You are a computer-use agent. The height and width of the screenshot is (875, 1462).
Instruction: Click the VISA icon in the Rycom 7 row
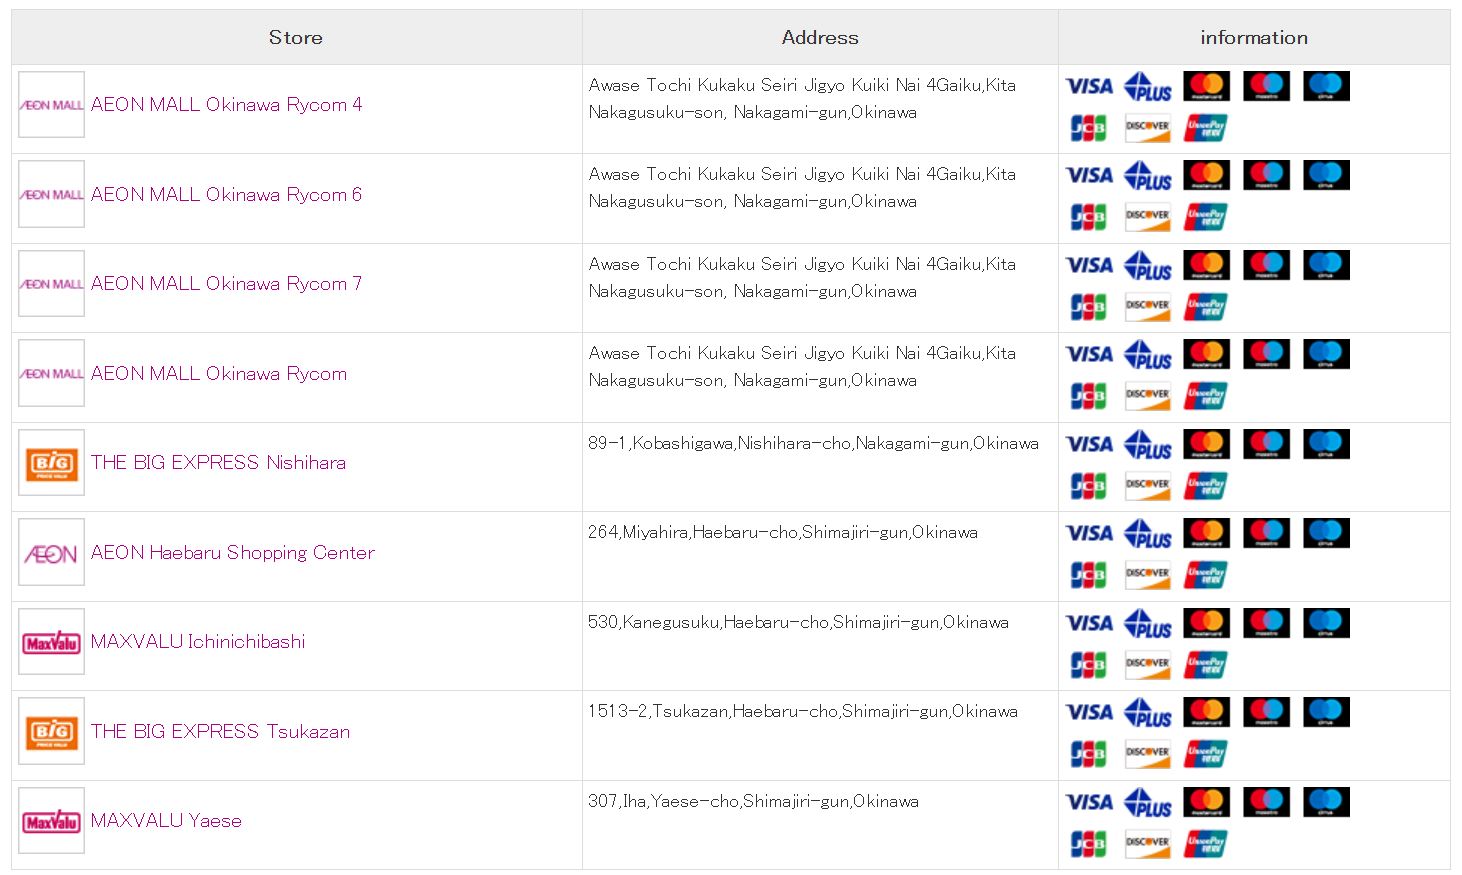(1089, 265)
